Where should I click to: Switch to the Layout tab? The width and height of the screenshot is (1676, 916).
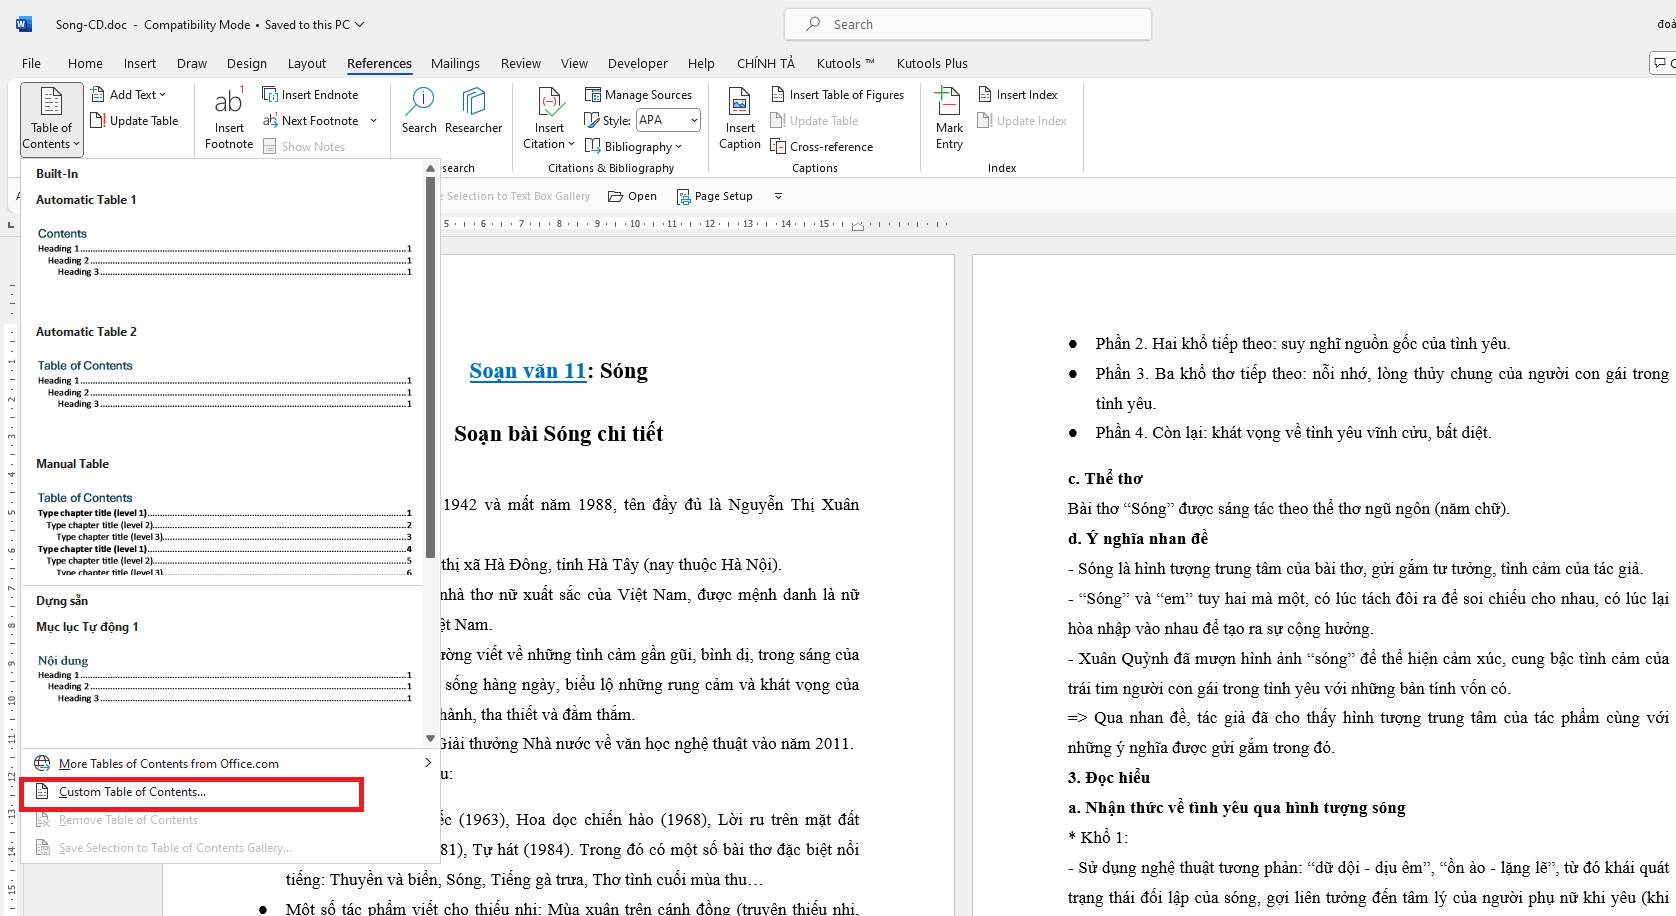[307, 63]
